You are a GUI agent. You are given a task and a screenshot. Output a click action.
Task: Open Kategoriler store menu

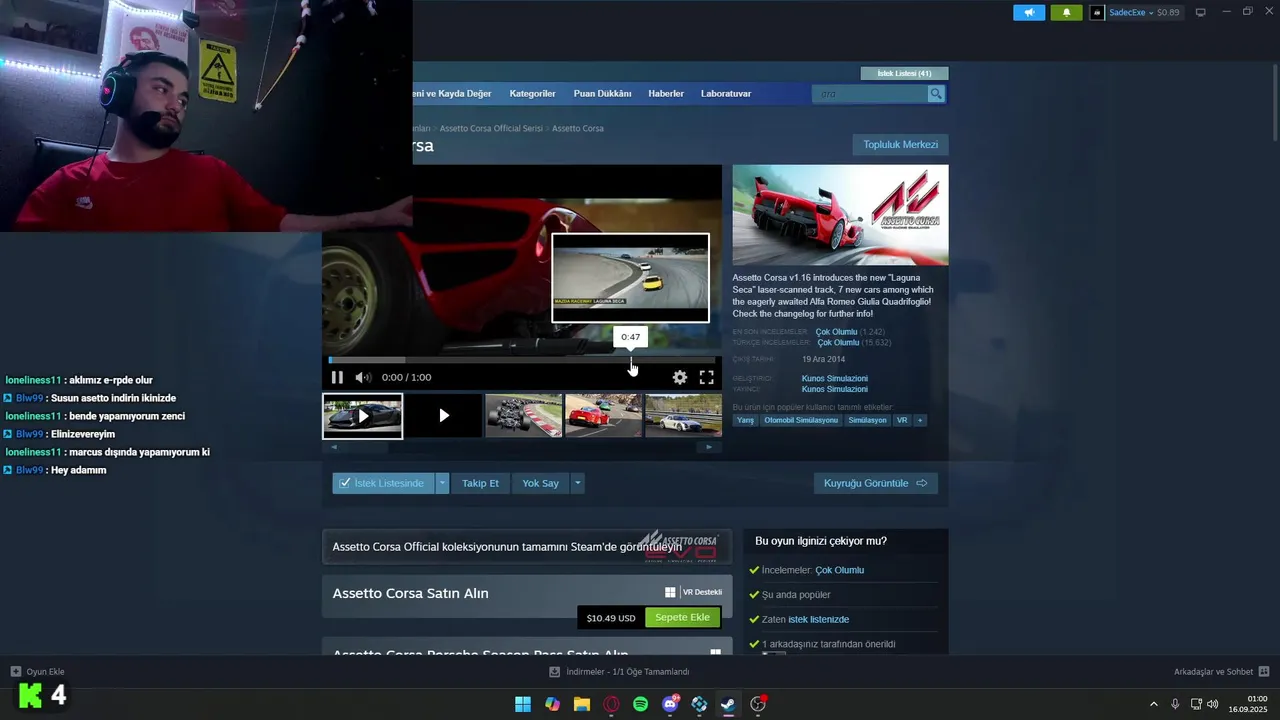532,94
